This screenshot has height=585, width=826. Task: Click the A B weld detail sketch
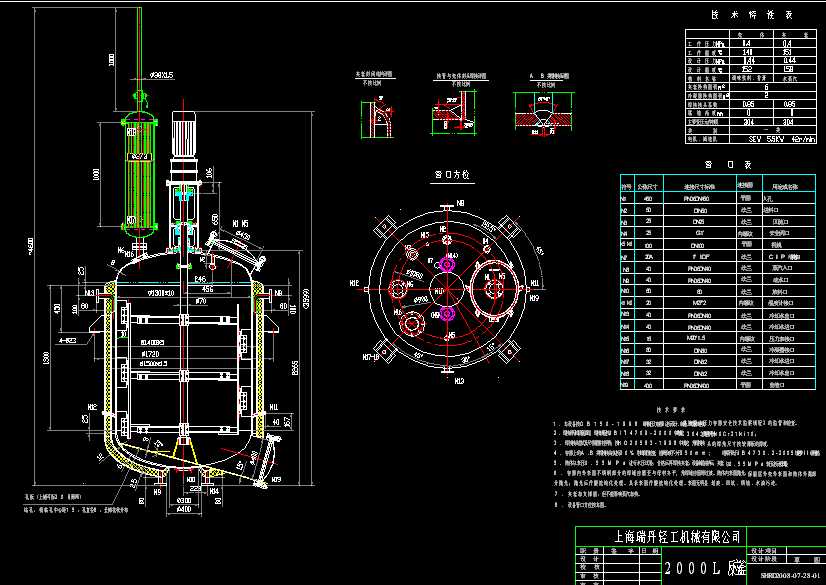544,115
